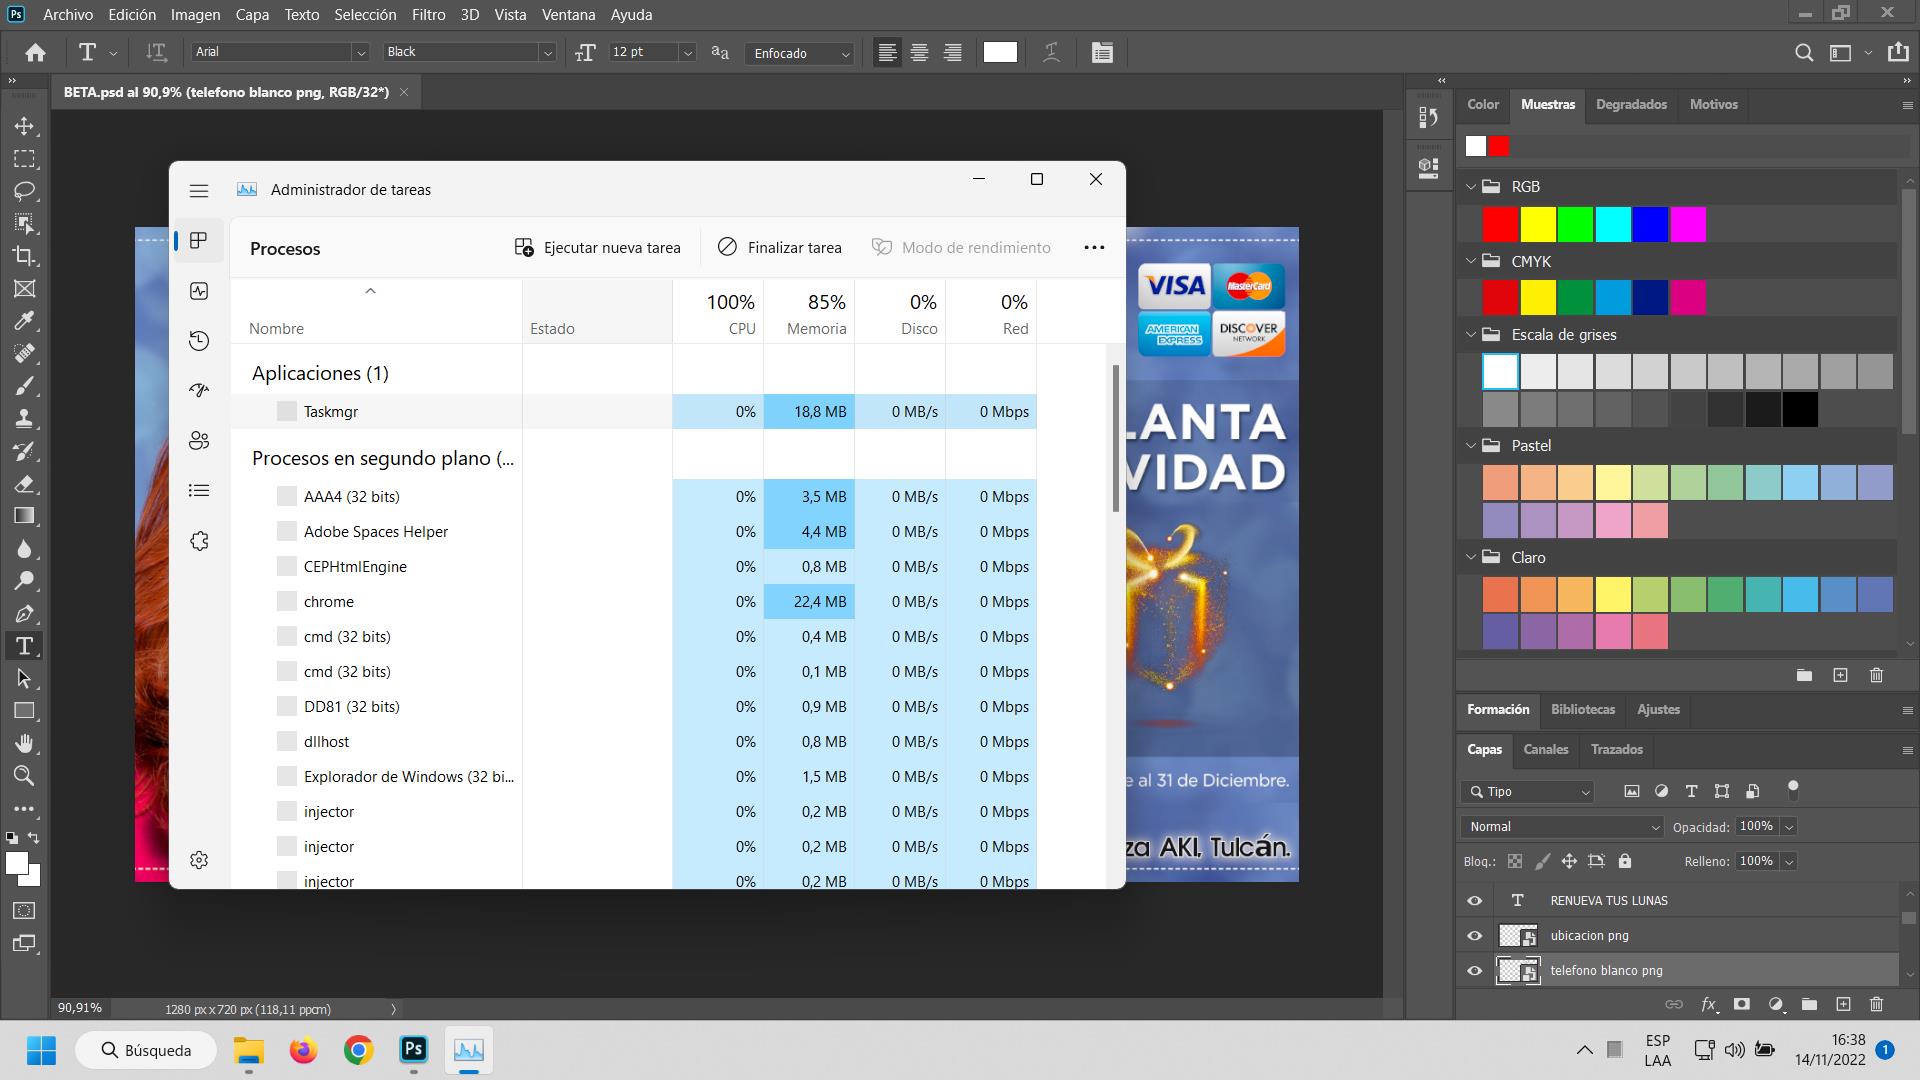
Task: Click Ejecutar nueva tarea button
Action: [597, 248]
